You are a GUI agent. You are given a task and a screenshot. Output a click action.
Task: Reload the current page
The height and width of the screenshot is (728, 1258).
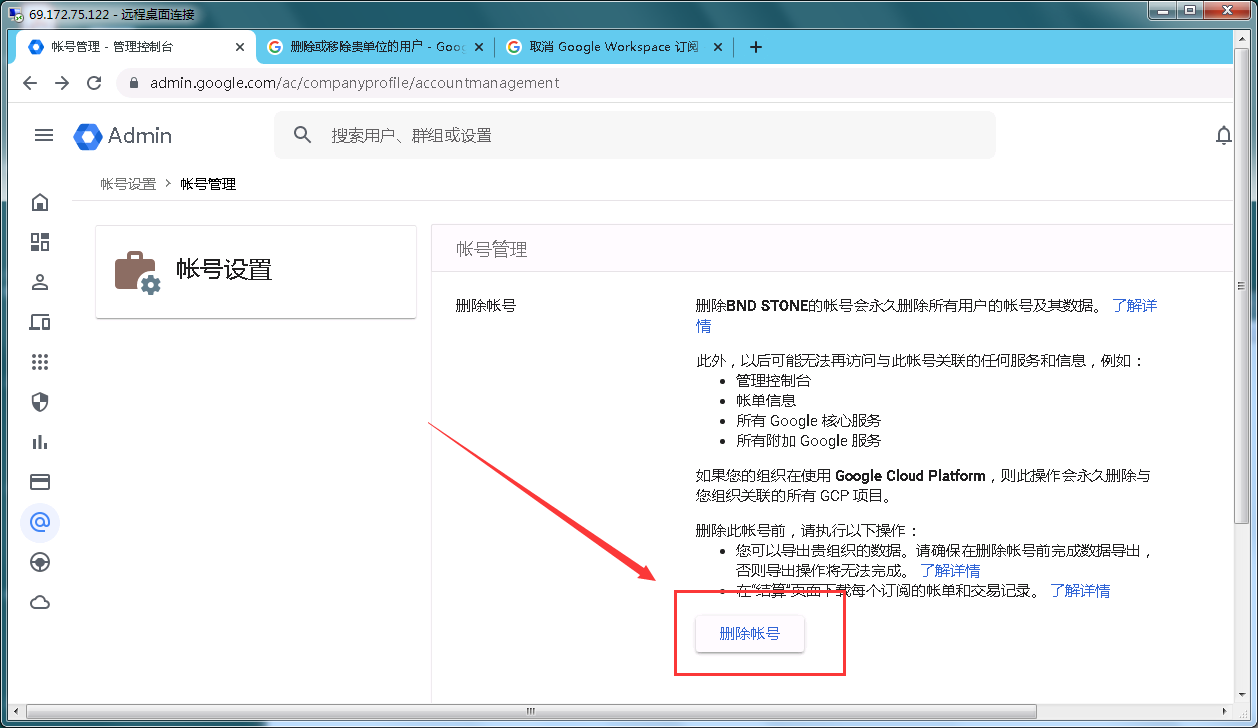click(94, 83)
